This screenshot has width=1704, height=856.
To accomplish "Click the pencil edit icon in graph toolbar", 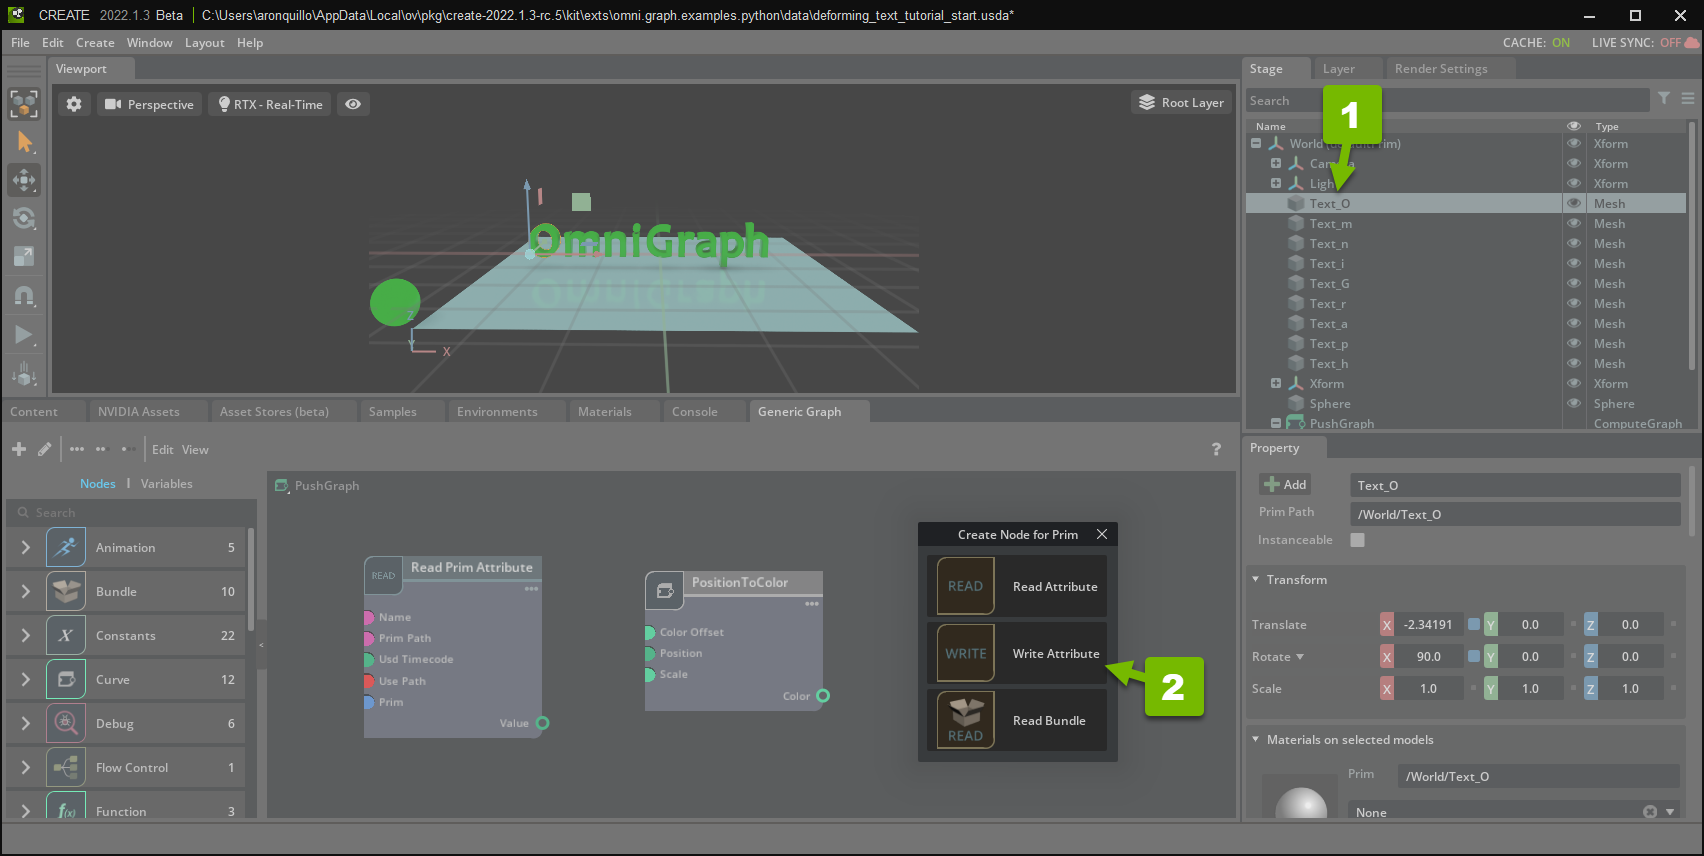I will (45, 449).
